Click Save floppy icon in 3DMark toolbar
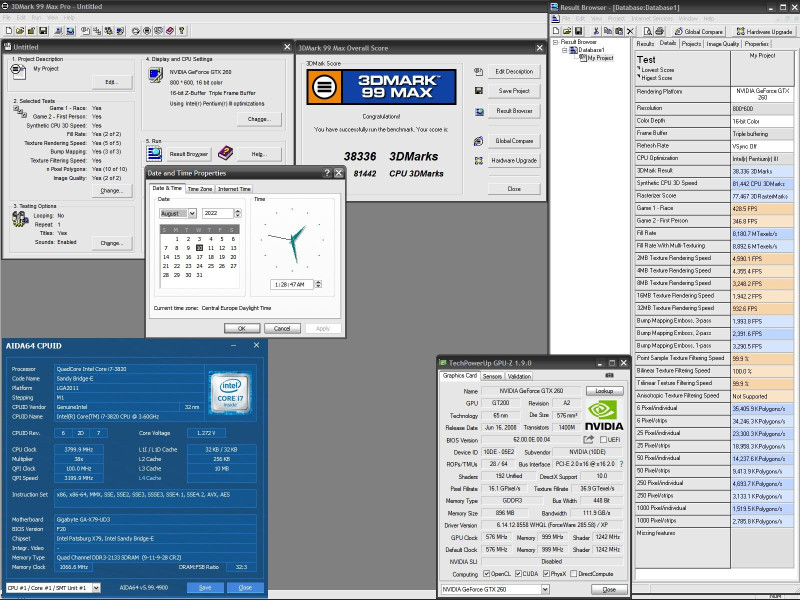 coord(43,31)
